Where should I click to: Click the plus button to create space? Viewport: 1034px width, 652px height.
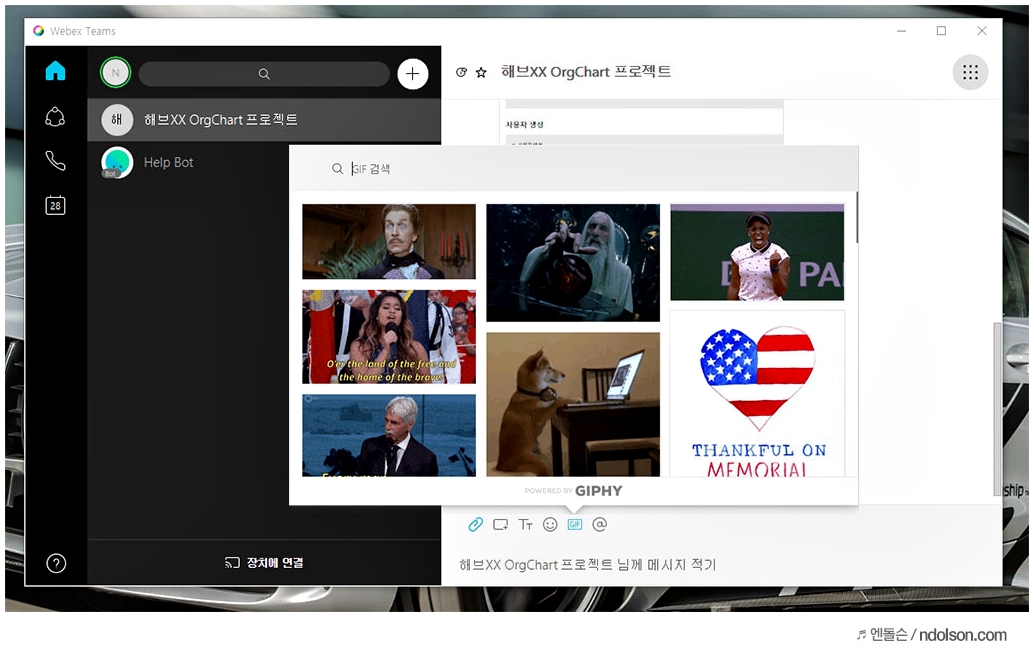tap(413, 74)
